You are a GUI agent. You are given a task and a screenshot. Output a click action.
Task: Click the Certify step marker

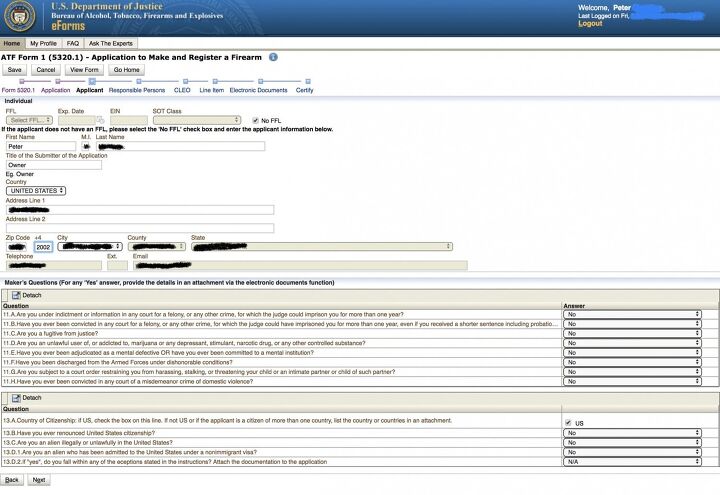tap(308, 82)
